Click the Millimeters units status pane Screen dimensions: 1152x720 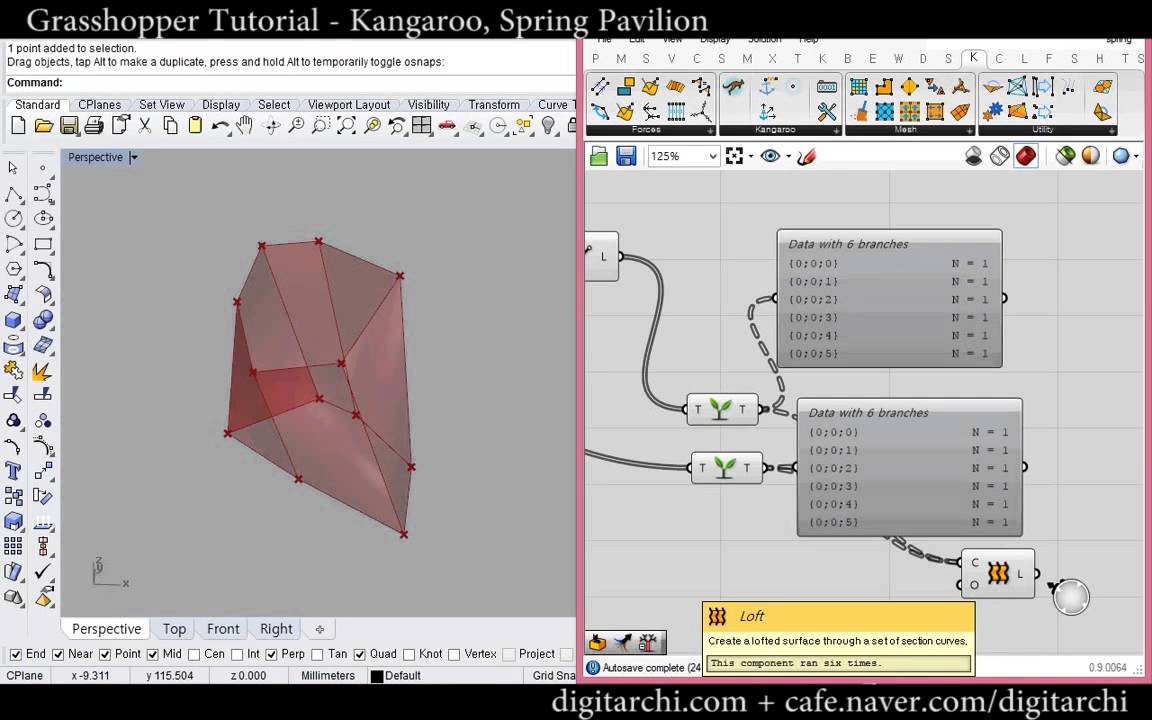coord(328,675)
